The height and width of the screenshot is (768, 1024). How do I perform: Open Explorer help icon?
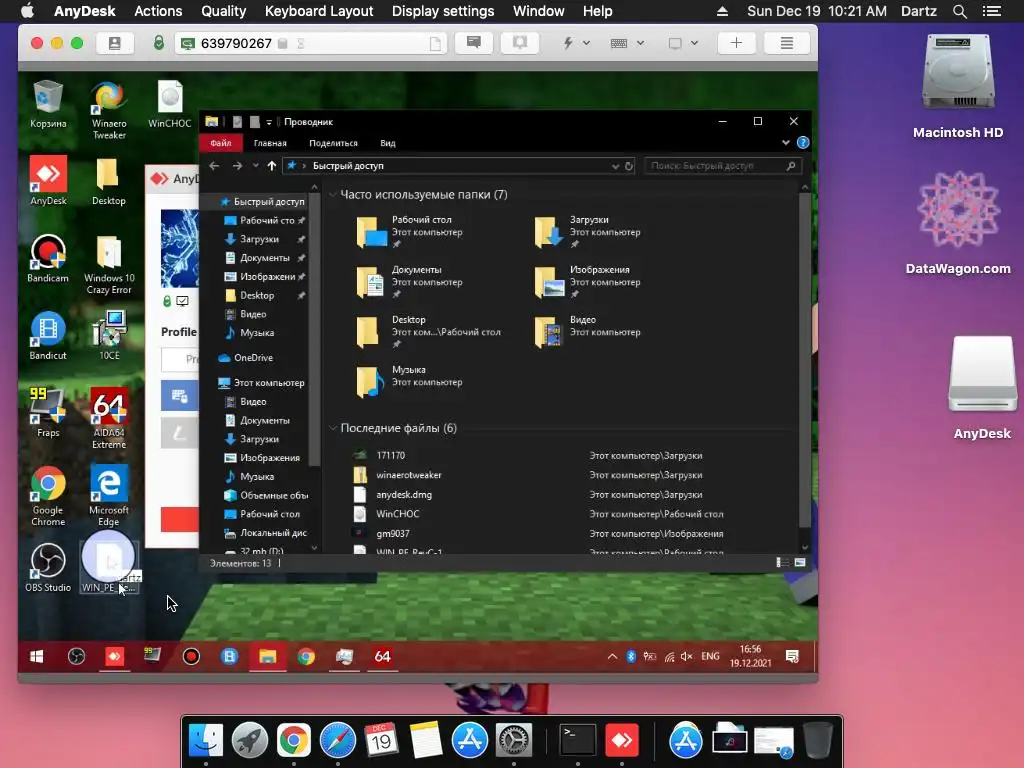point(803,142)
